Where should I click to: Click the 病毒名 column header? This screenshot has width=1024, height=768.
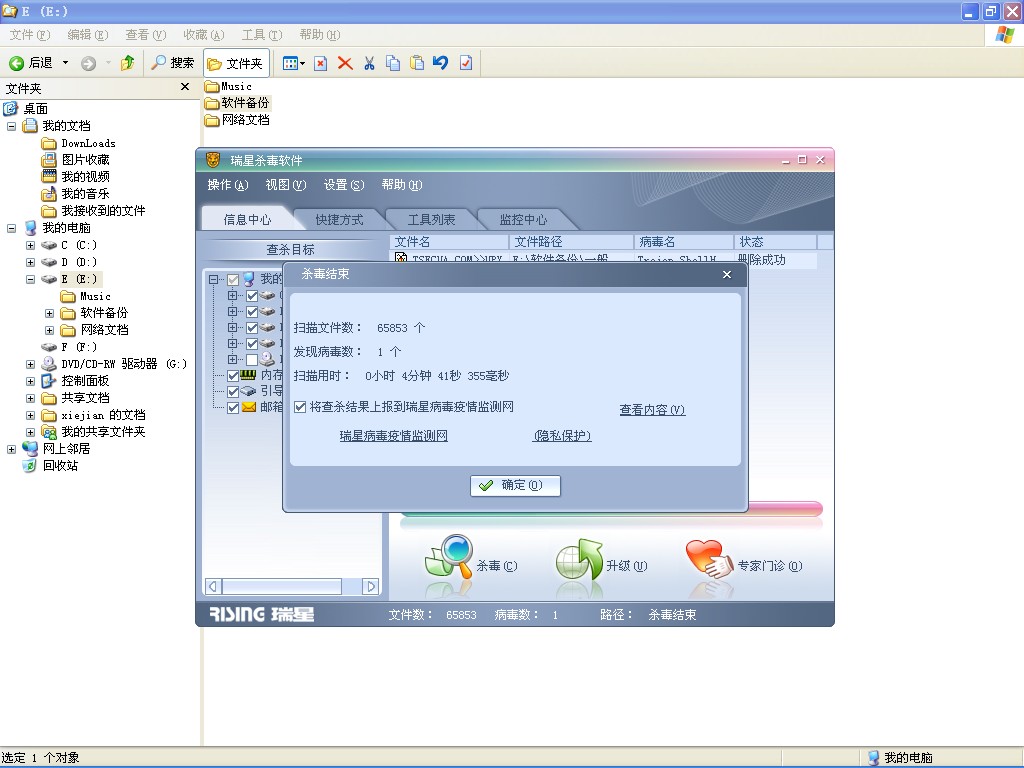click(x=683, y=242)
